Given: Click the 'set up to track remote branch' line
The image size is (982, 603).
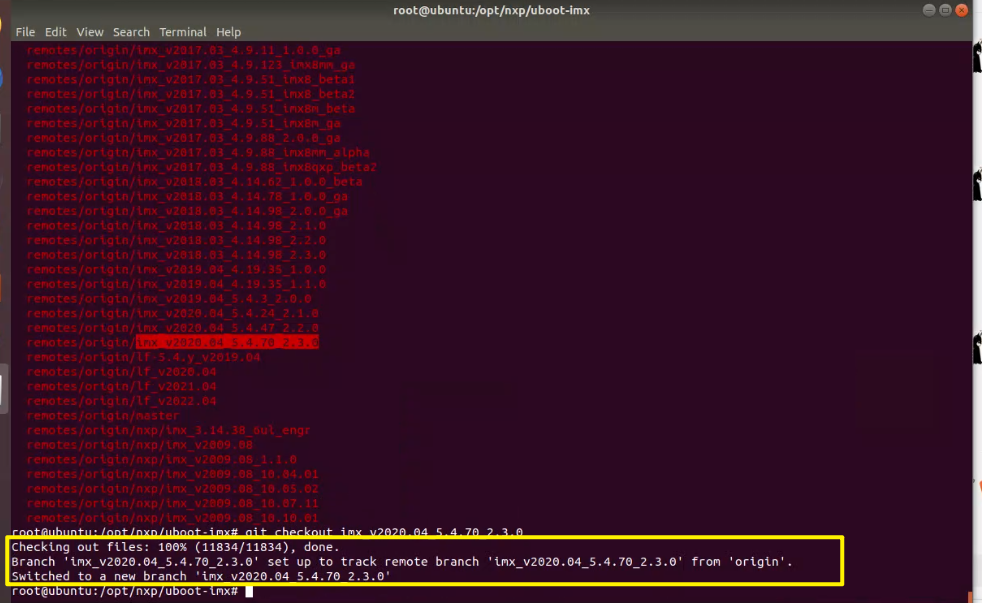Looking at the screenshot, I should pyautogui.click(x=402, y=562).
